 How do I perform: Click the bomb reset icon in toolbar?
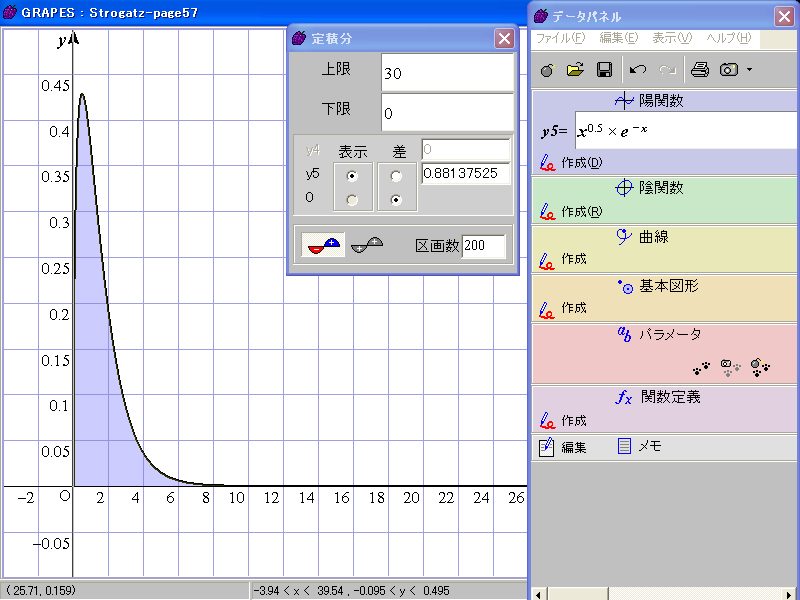546,70
